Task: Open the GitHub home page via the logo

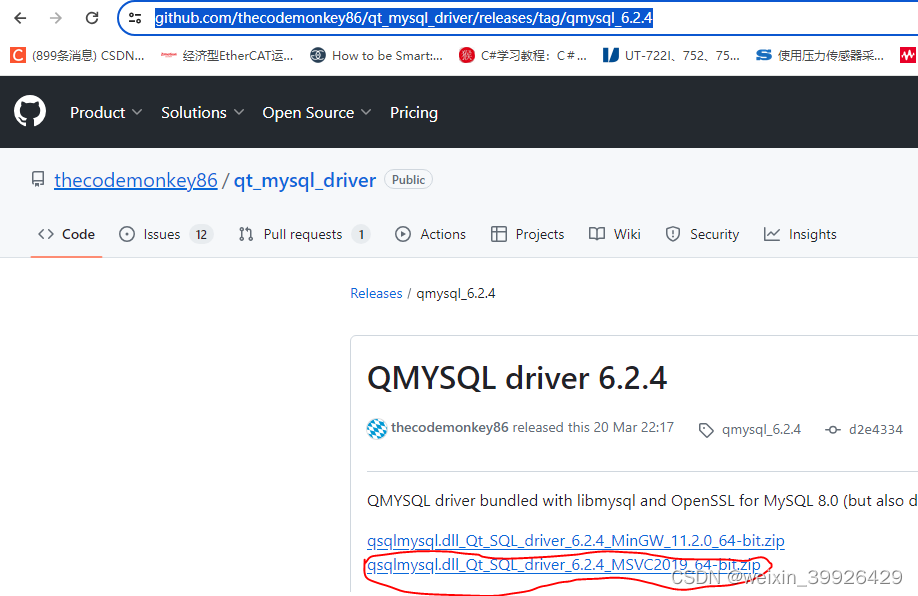Action: coord(30,111)
